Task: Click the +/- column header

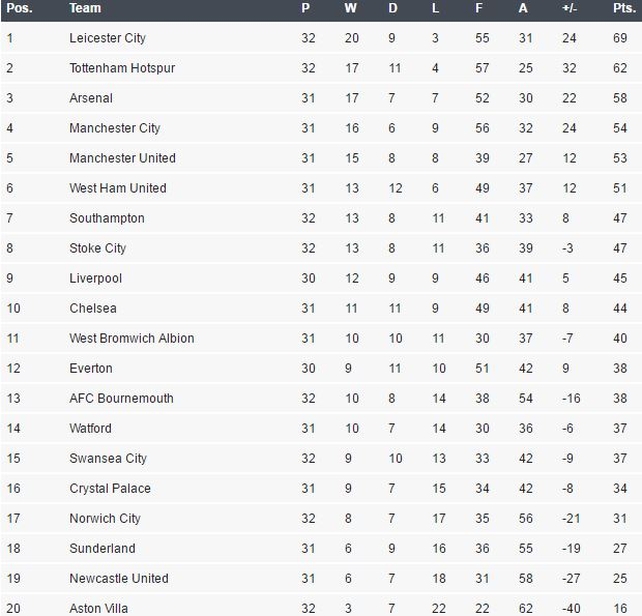Action: [569, 8]
